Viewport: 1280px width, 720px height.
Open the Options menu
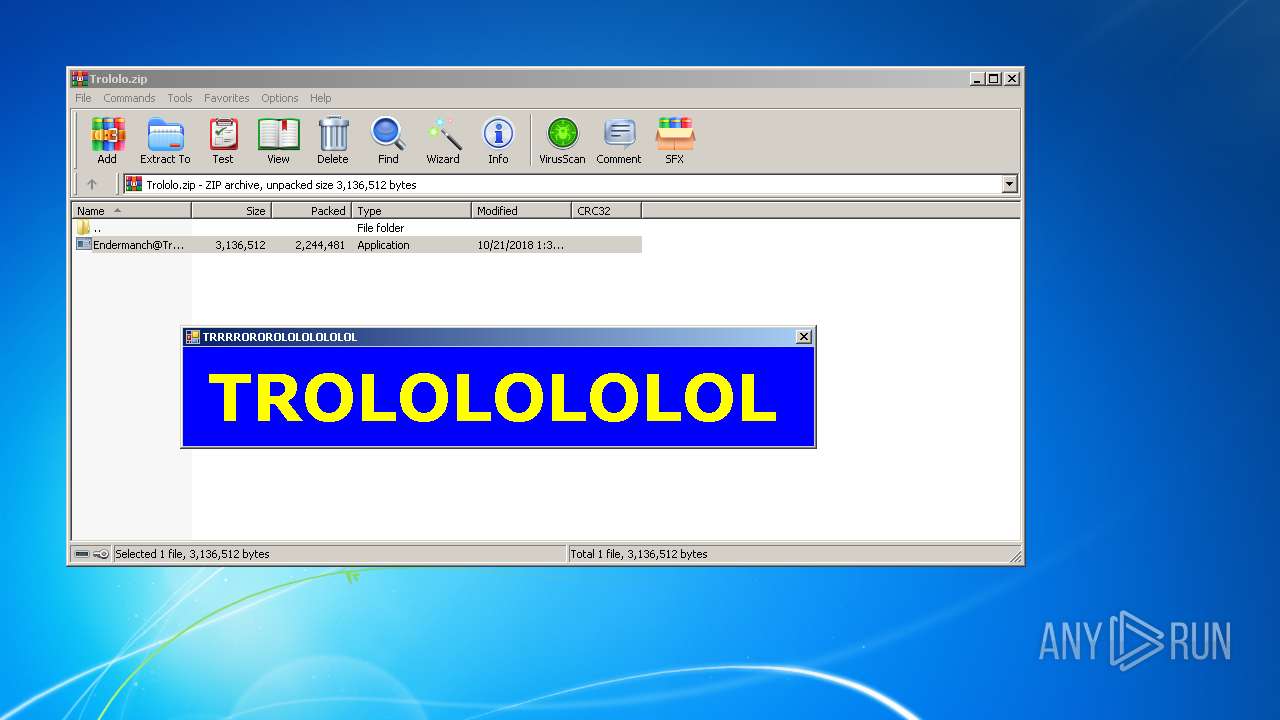tap(280, 98)
